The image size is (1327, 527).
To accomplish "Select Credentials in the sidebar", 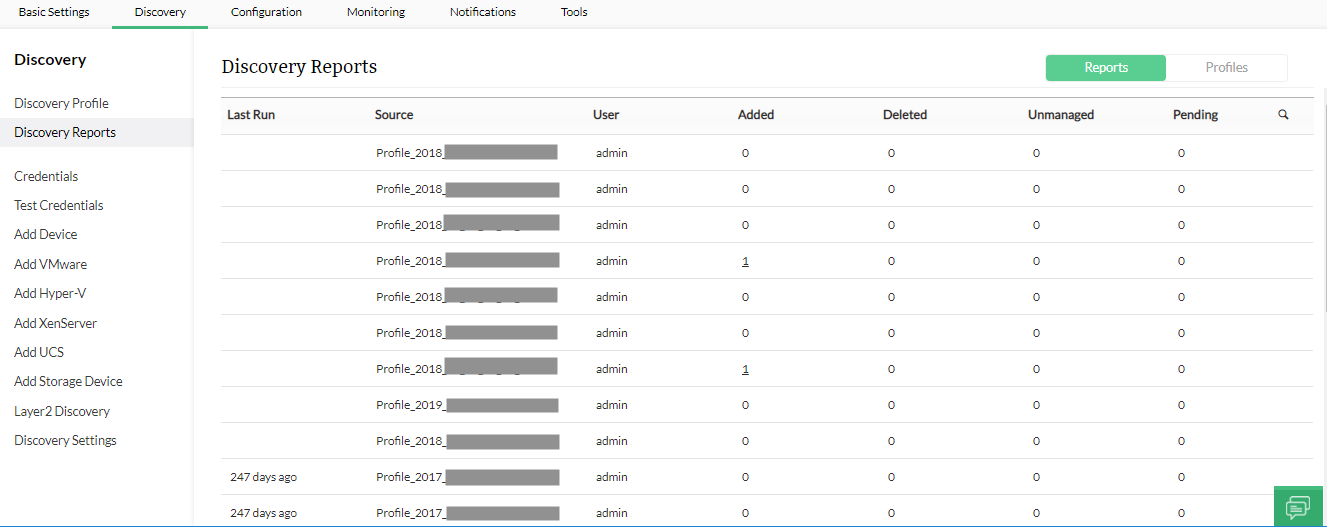I will point(46,176).
